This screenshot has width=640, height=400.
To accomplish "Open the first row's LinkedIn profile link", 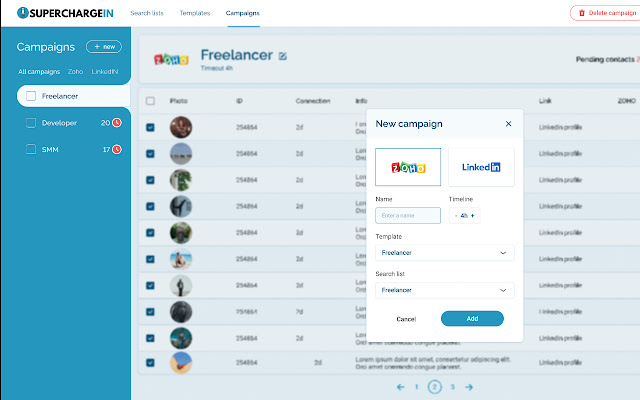I will pos(560,127).
